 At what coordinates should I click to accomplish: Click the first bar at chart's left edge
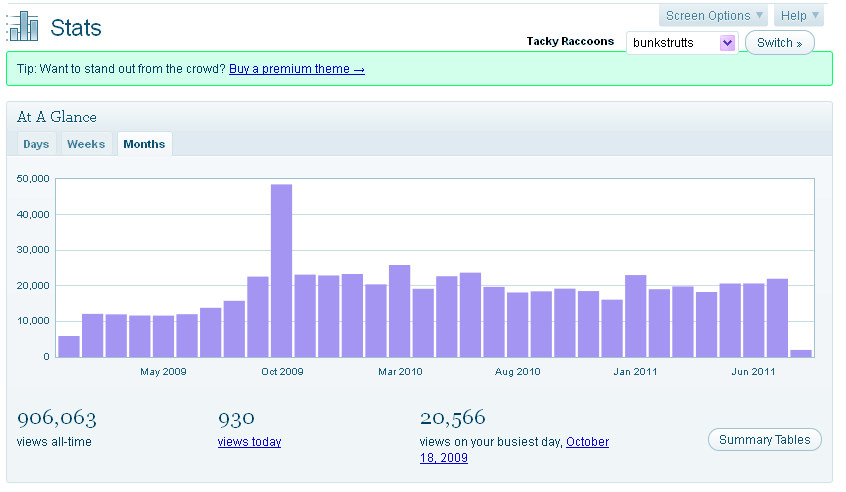(x=69, y=346)
